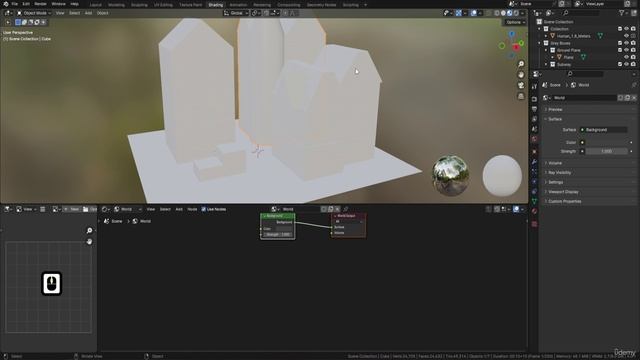Open the World properties tab icon
640x360 pixels.
pos(534,140)
